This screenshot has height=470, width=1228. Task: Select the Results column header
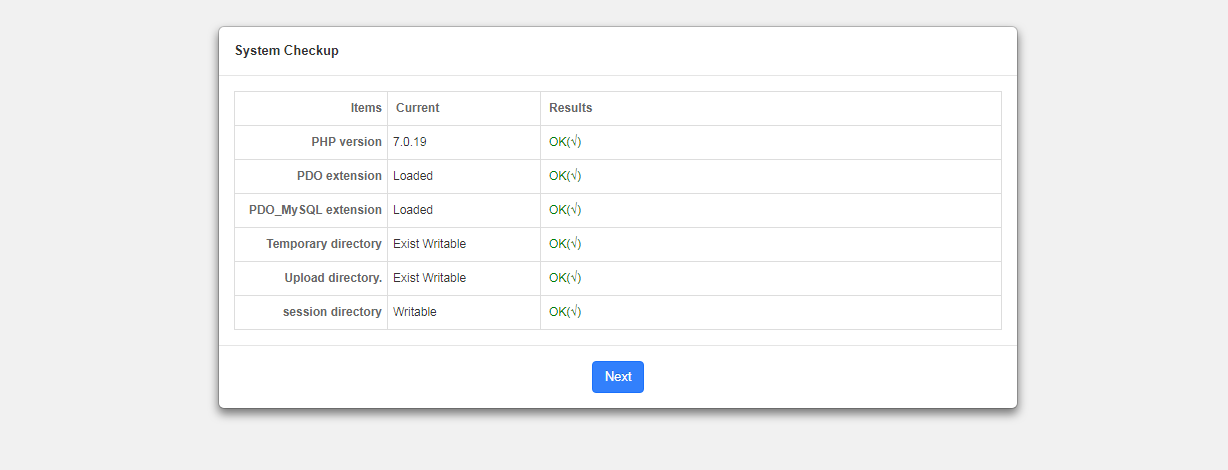[x=570, y=108]
